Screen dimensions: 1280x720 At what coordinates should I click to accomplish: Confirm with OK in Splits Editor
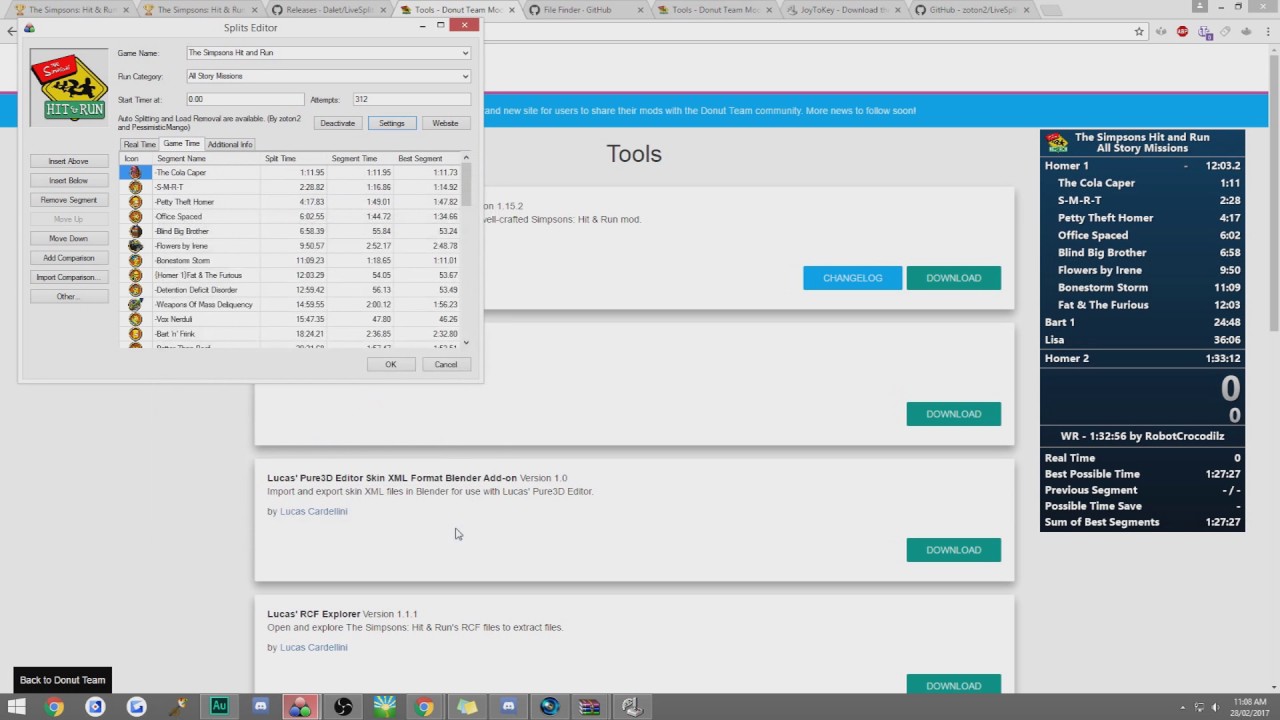click(391, 364)
